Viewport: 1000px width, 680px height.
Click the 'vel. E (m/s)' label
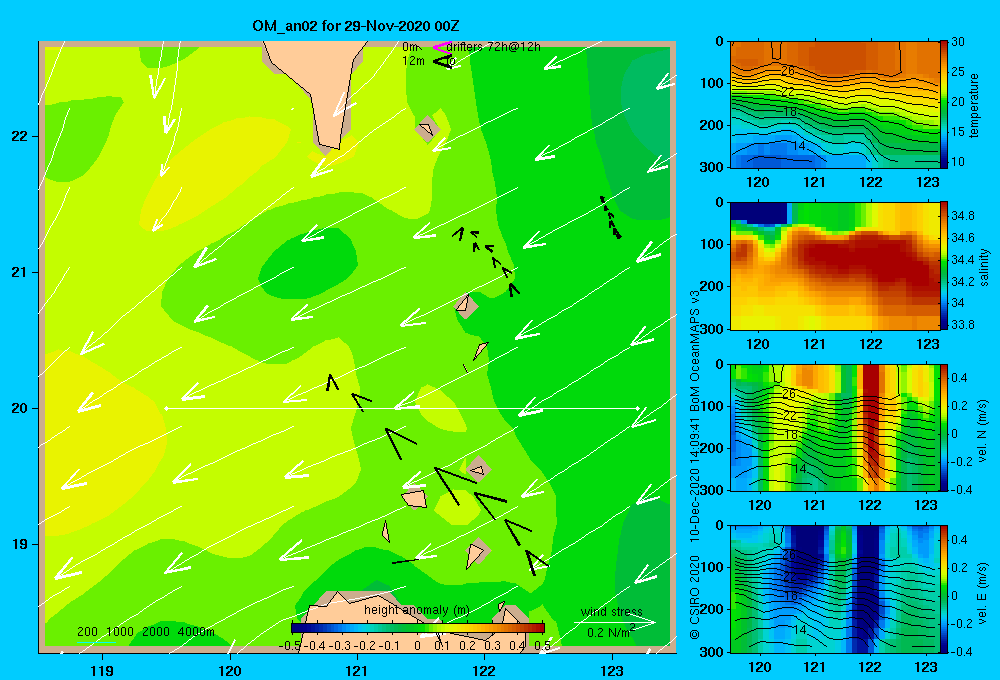(983, 593)
